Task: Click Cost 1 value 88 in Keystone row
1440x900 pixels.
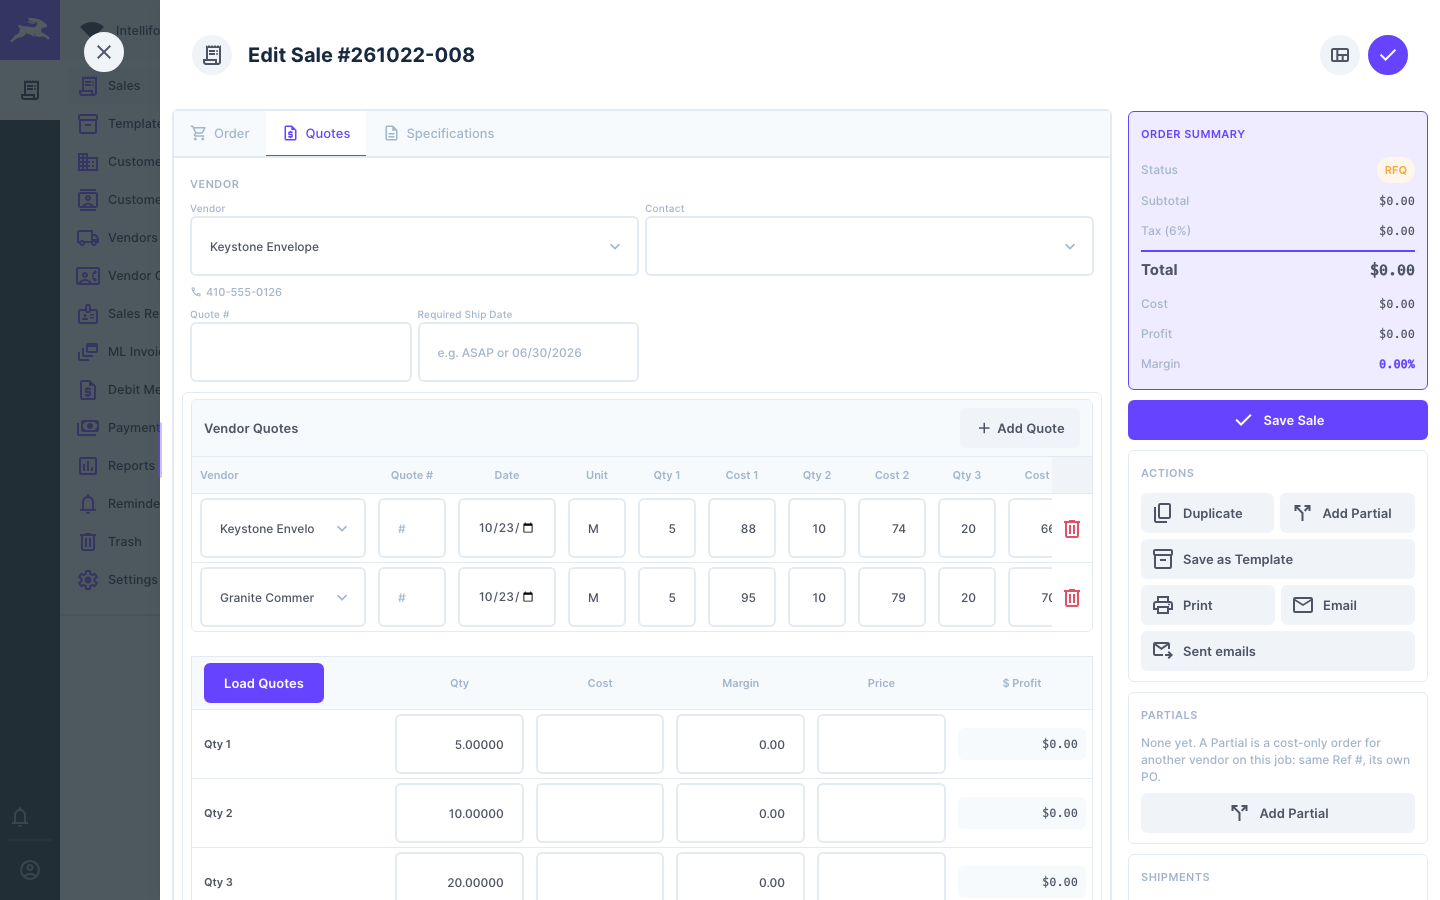Action: (x=742, y=528)
